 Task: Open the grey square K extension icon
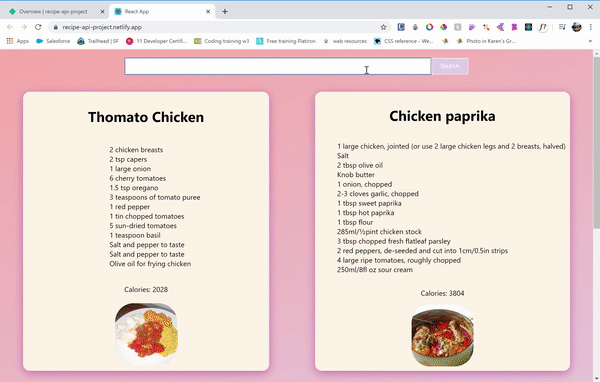[458, 27]
